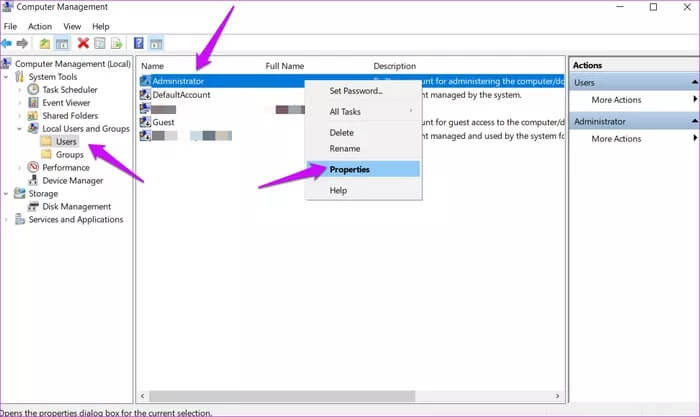Click the Performance monitor icon

pos(33,167)
